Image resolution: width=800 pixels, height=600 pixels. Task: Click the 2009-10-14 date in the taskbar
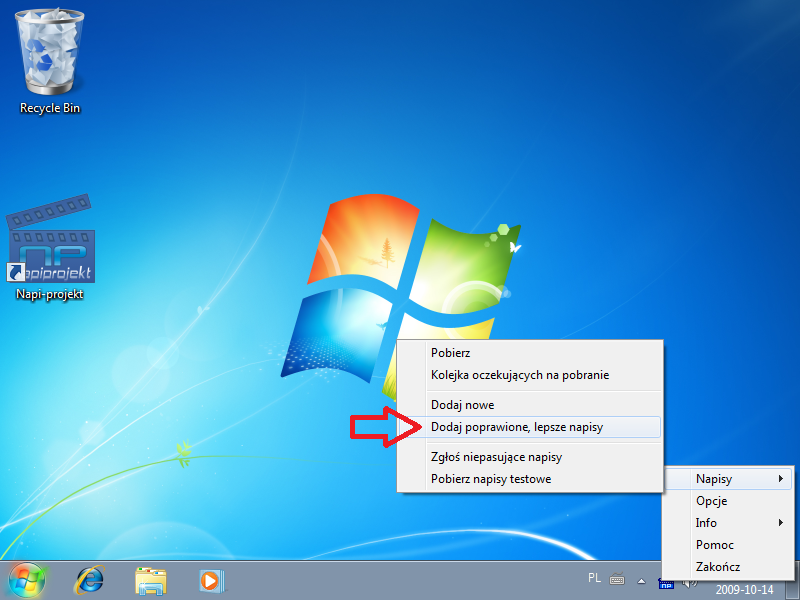pyautogui.click(x=744, y=590)
